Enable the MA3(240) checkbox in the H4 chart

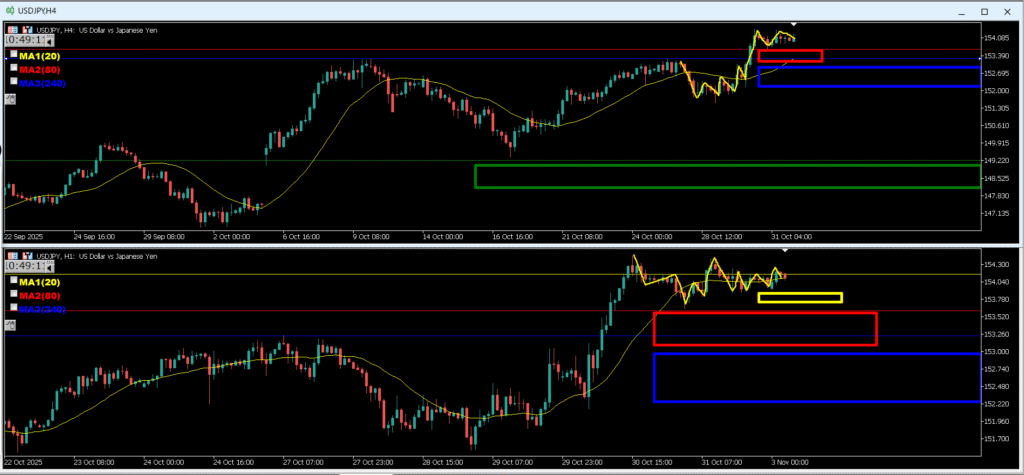[x=13, y=81]
